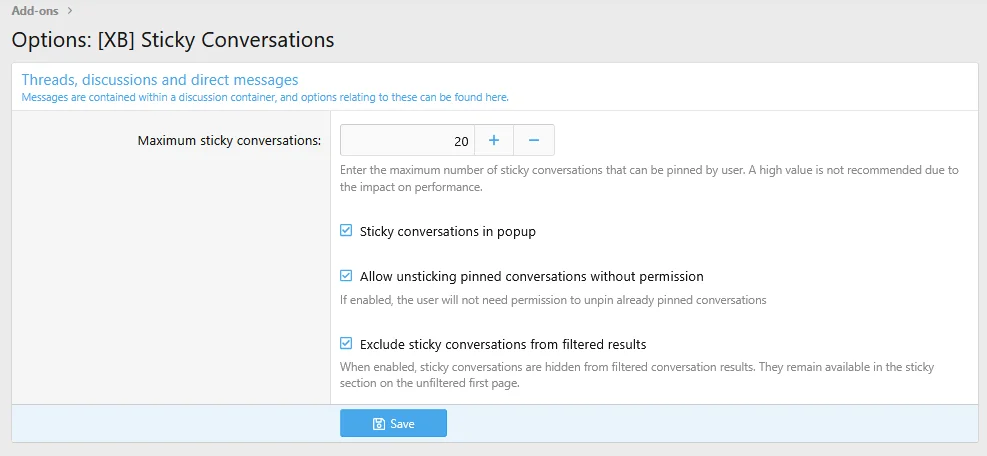Viewport: 987px width, 456px height.
Task: Click the Exclude sticky conversations label text
Action: [x=503, y=345]
